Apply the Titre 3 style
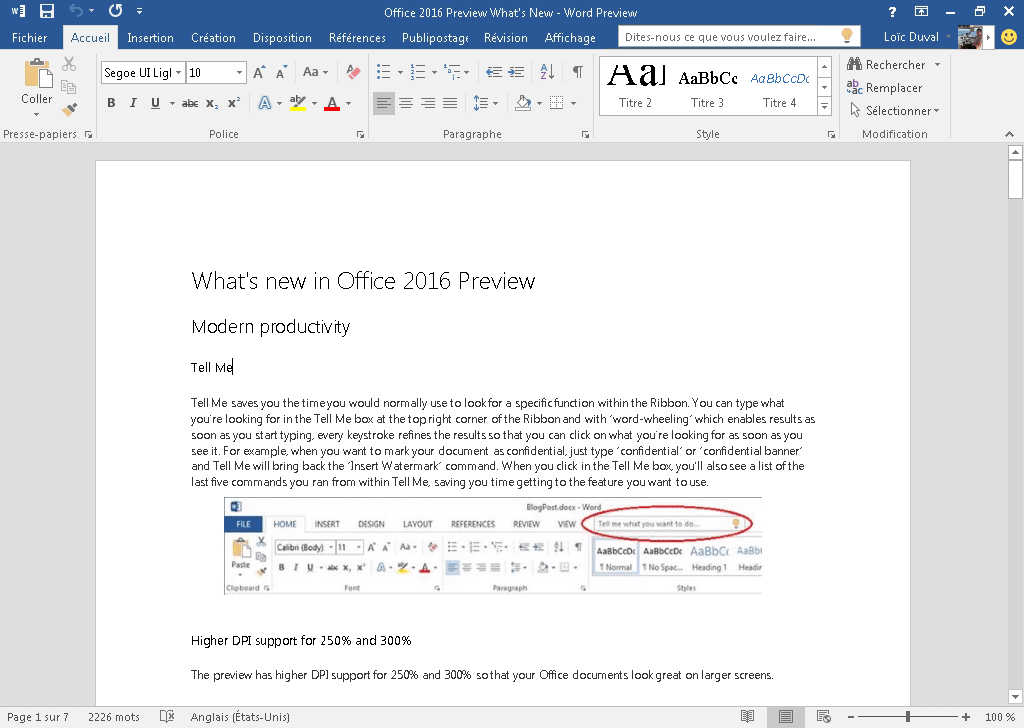 707,86
